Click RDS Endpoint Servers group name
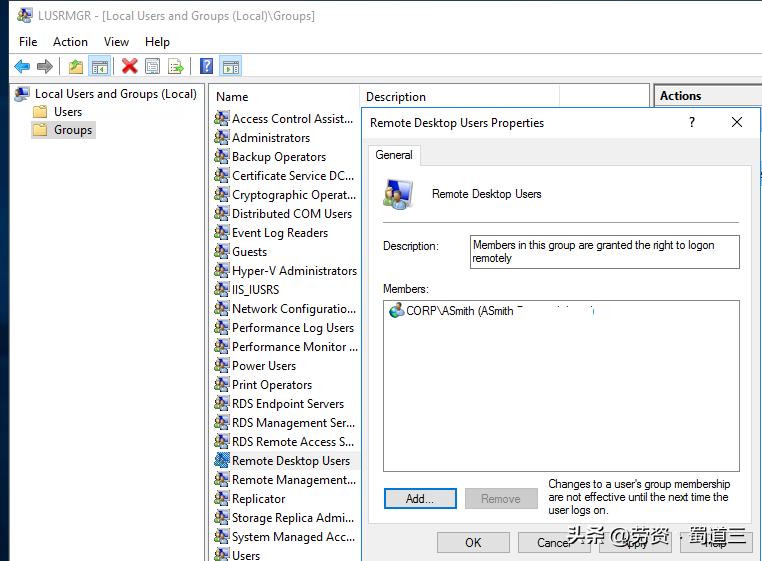The height and width of the screenshot is (561, 762). (x=288, y=403)
